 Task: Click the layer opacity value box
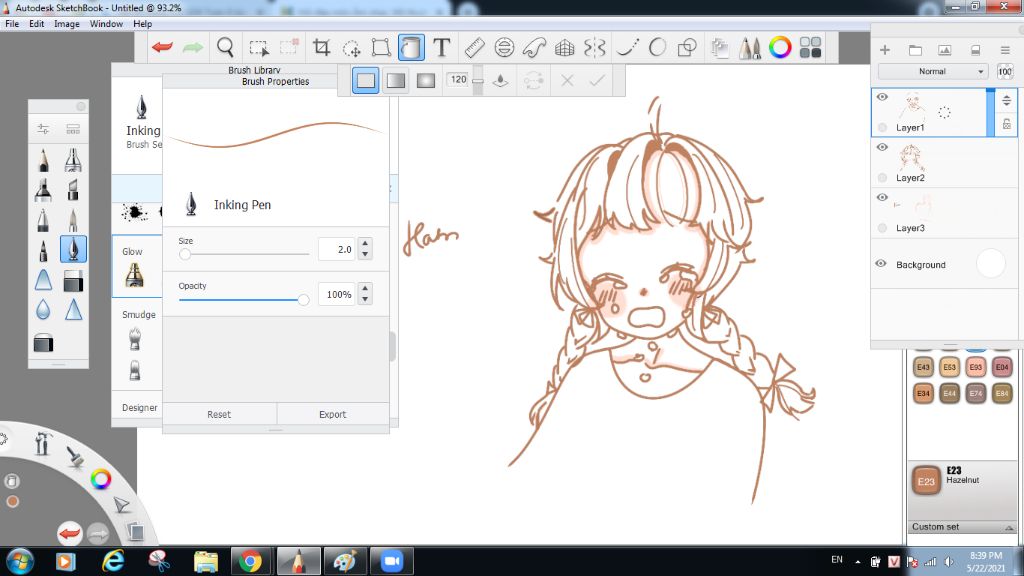coord(1005,71)
